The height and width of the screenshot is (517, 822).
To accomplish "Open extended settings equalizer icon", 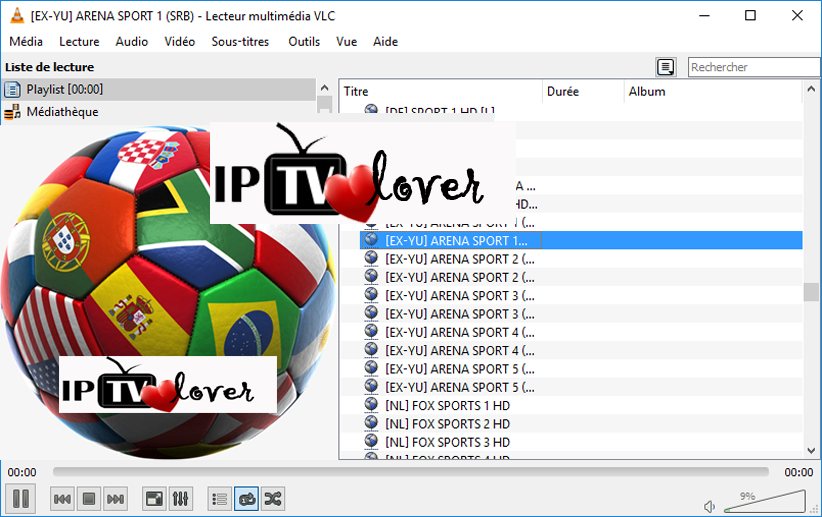I will coord(180,499).
